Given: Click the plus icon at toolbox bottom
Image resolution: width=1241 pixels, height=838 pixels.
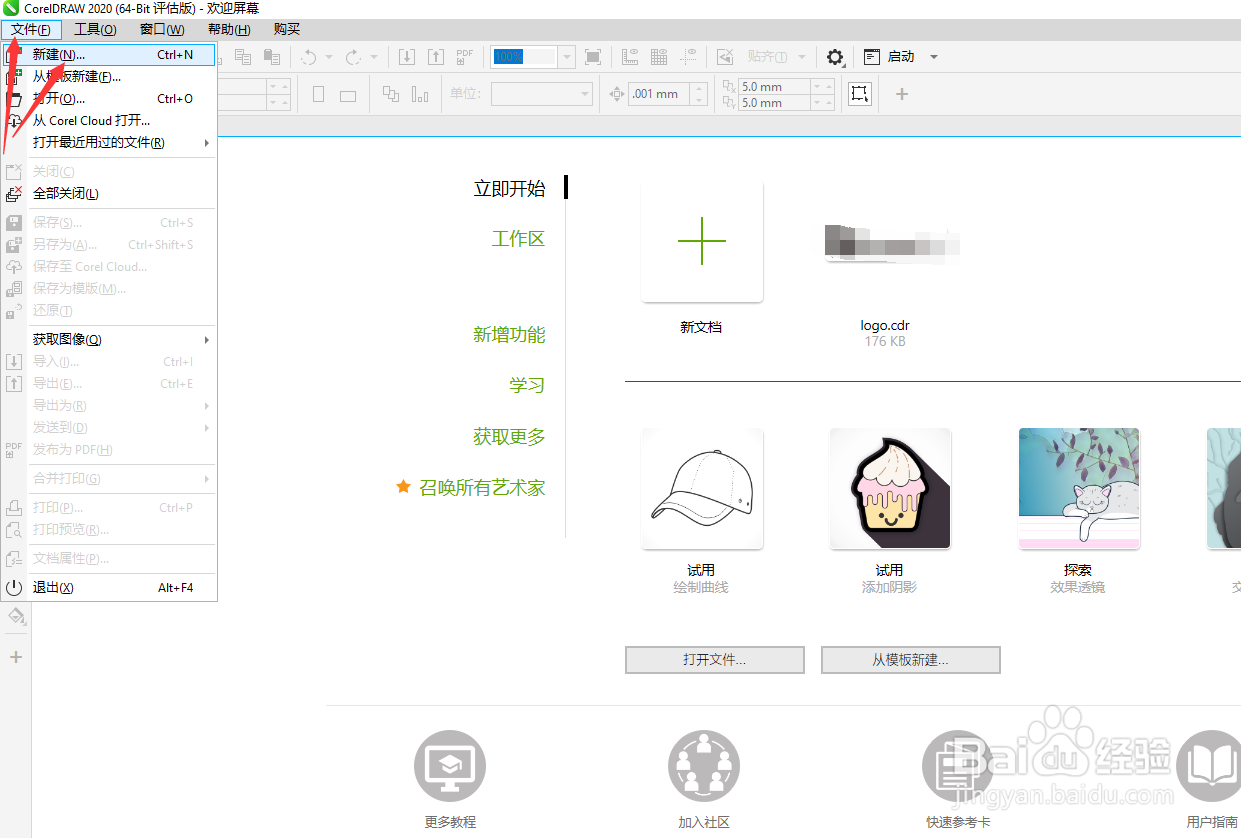Looking at the screenshot, I should coord(15,657).
